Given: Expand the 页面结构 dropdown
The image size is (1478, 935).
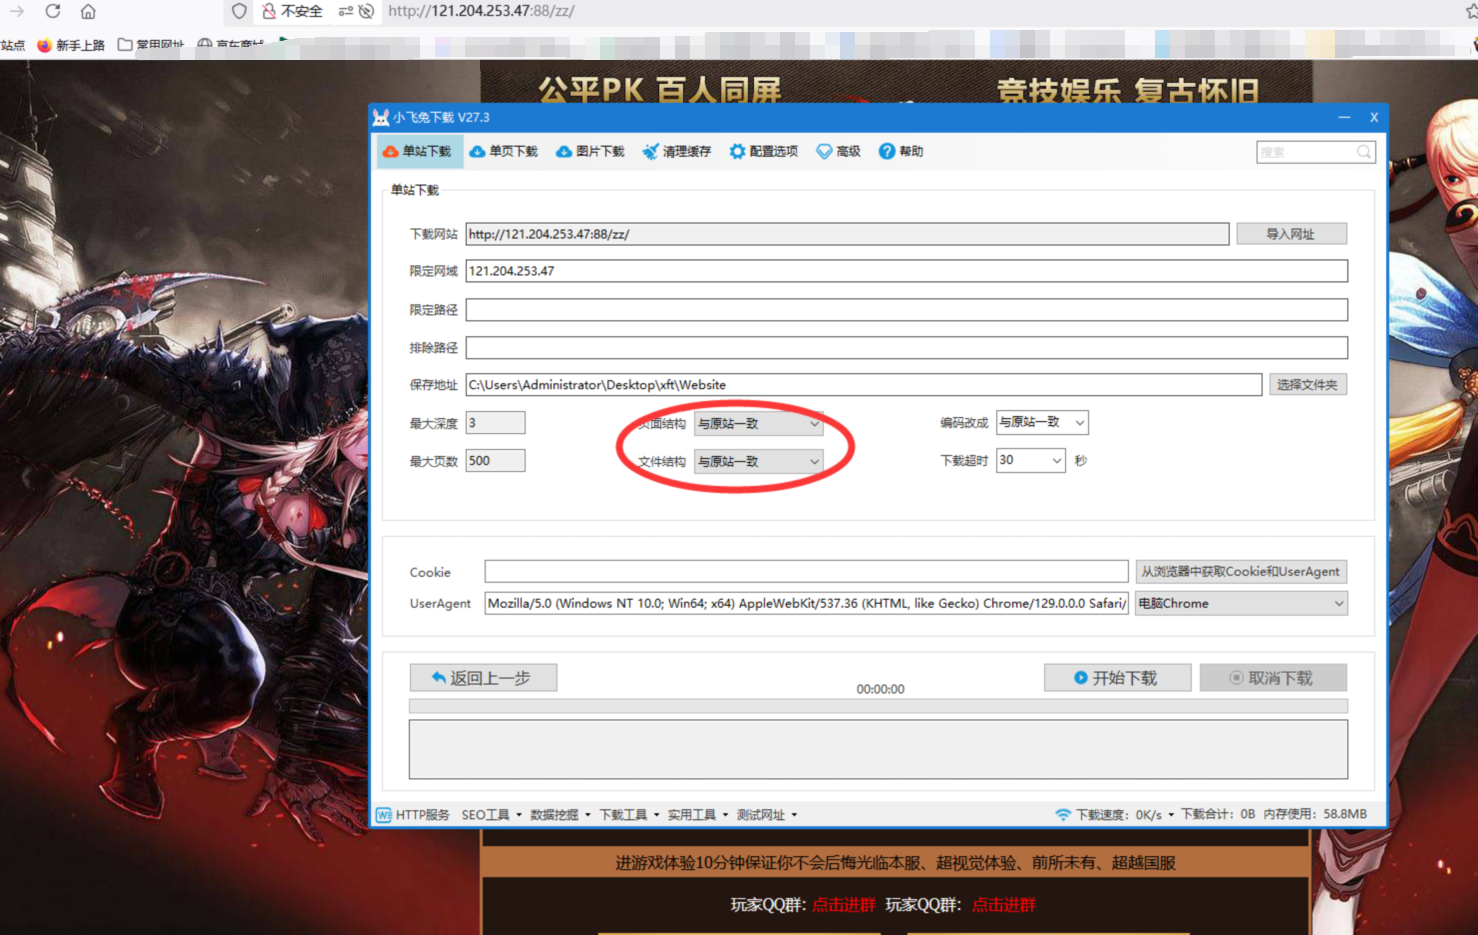Looking at the screenshot, I should pos(758,424).
